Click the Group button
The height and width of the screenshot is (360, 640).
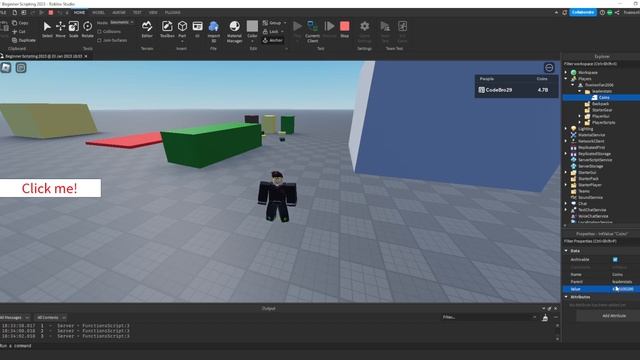coord(272,23)
